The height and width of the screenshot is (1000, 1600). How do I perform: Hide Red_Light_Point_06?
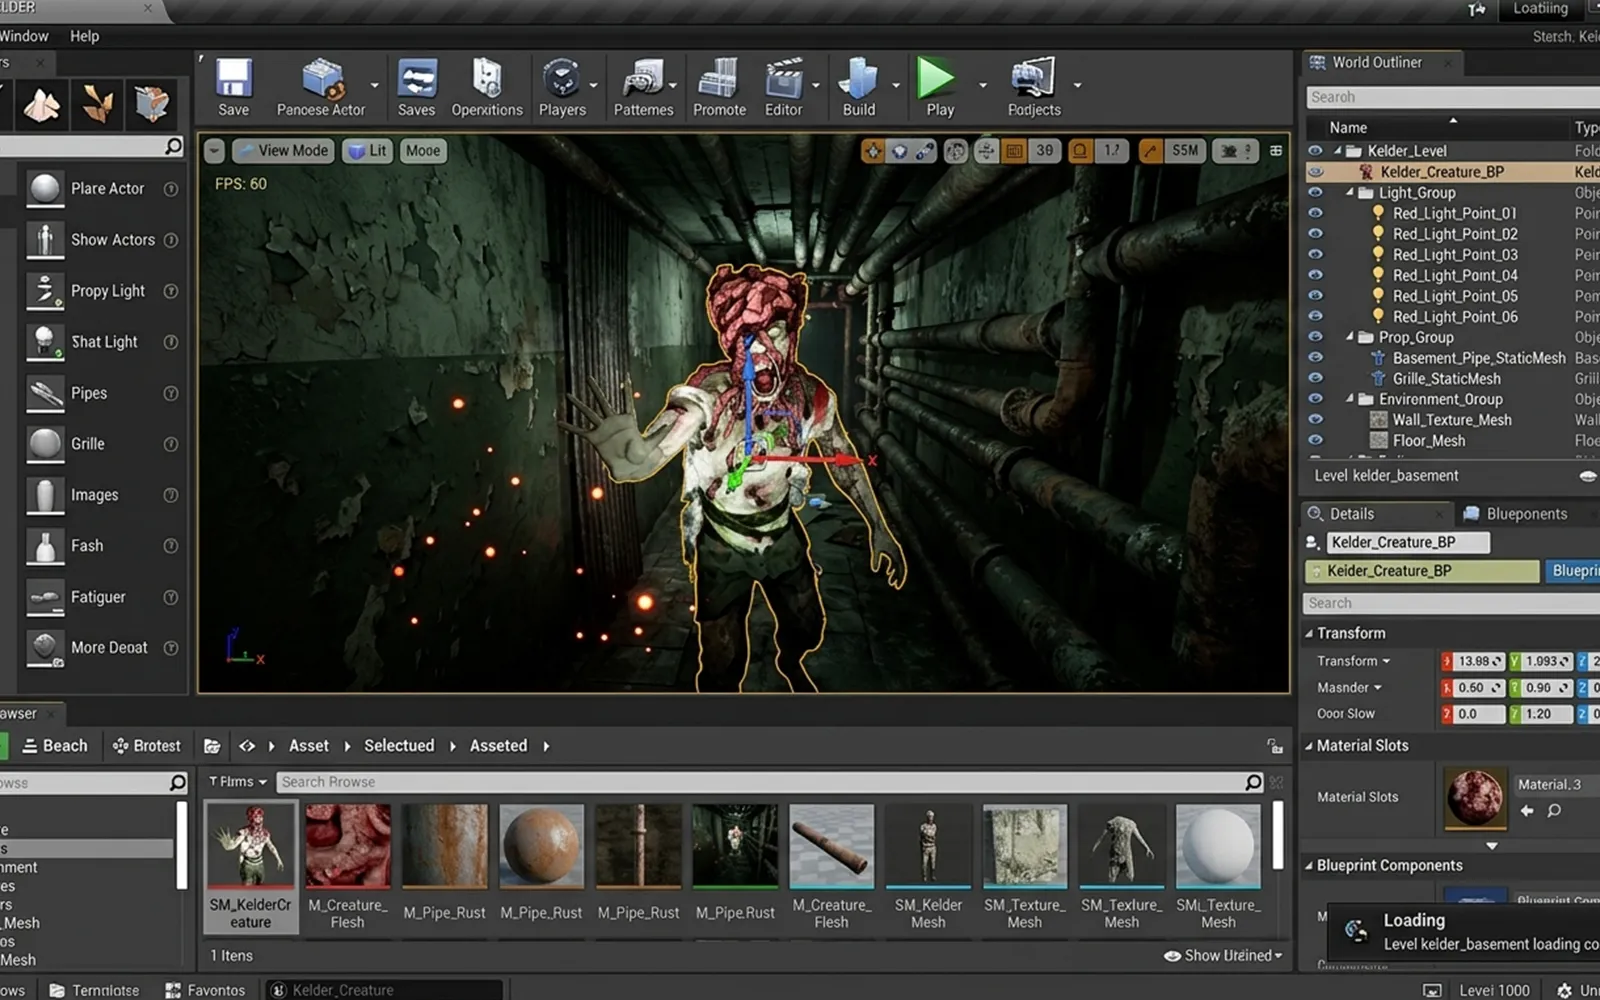pos(1315,316)
